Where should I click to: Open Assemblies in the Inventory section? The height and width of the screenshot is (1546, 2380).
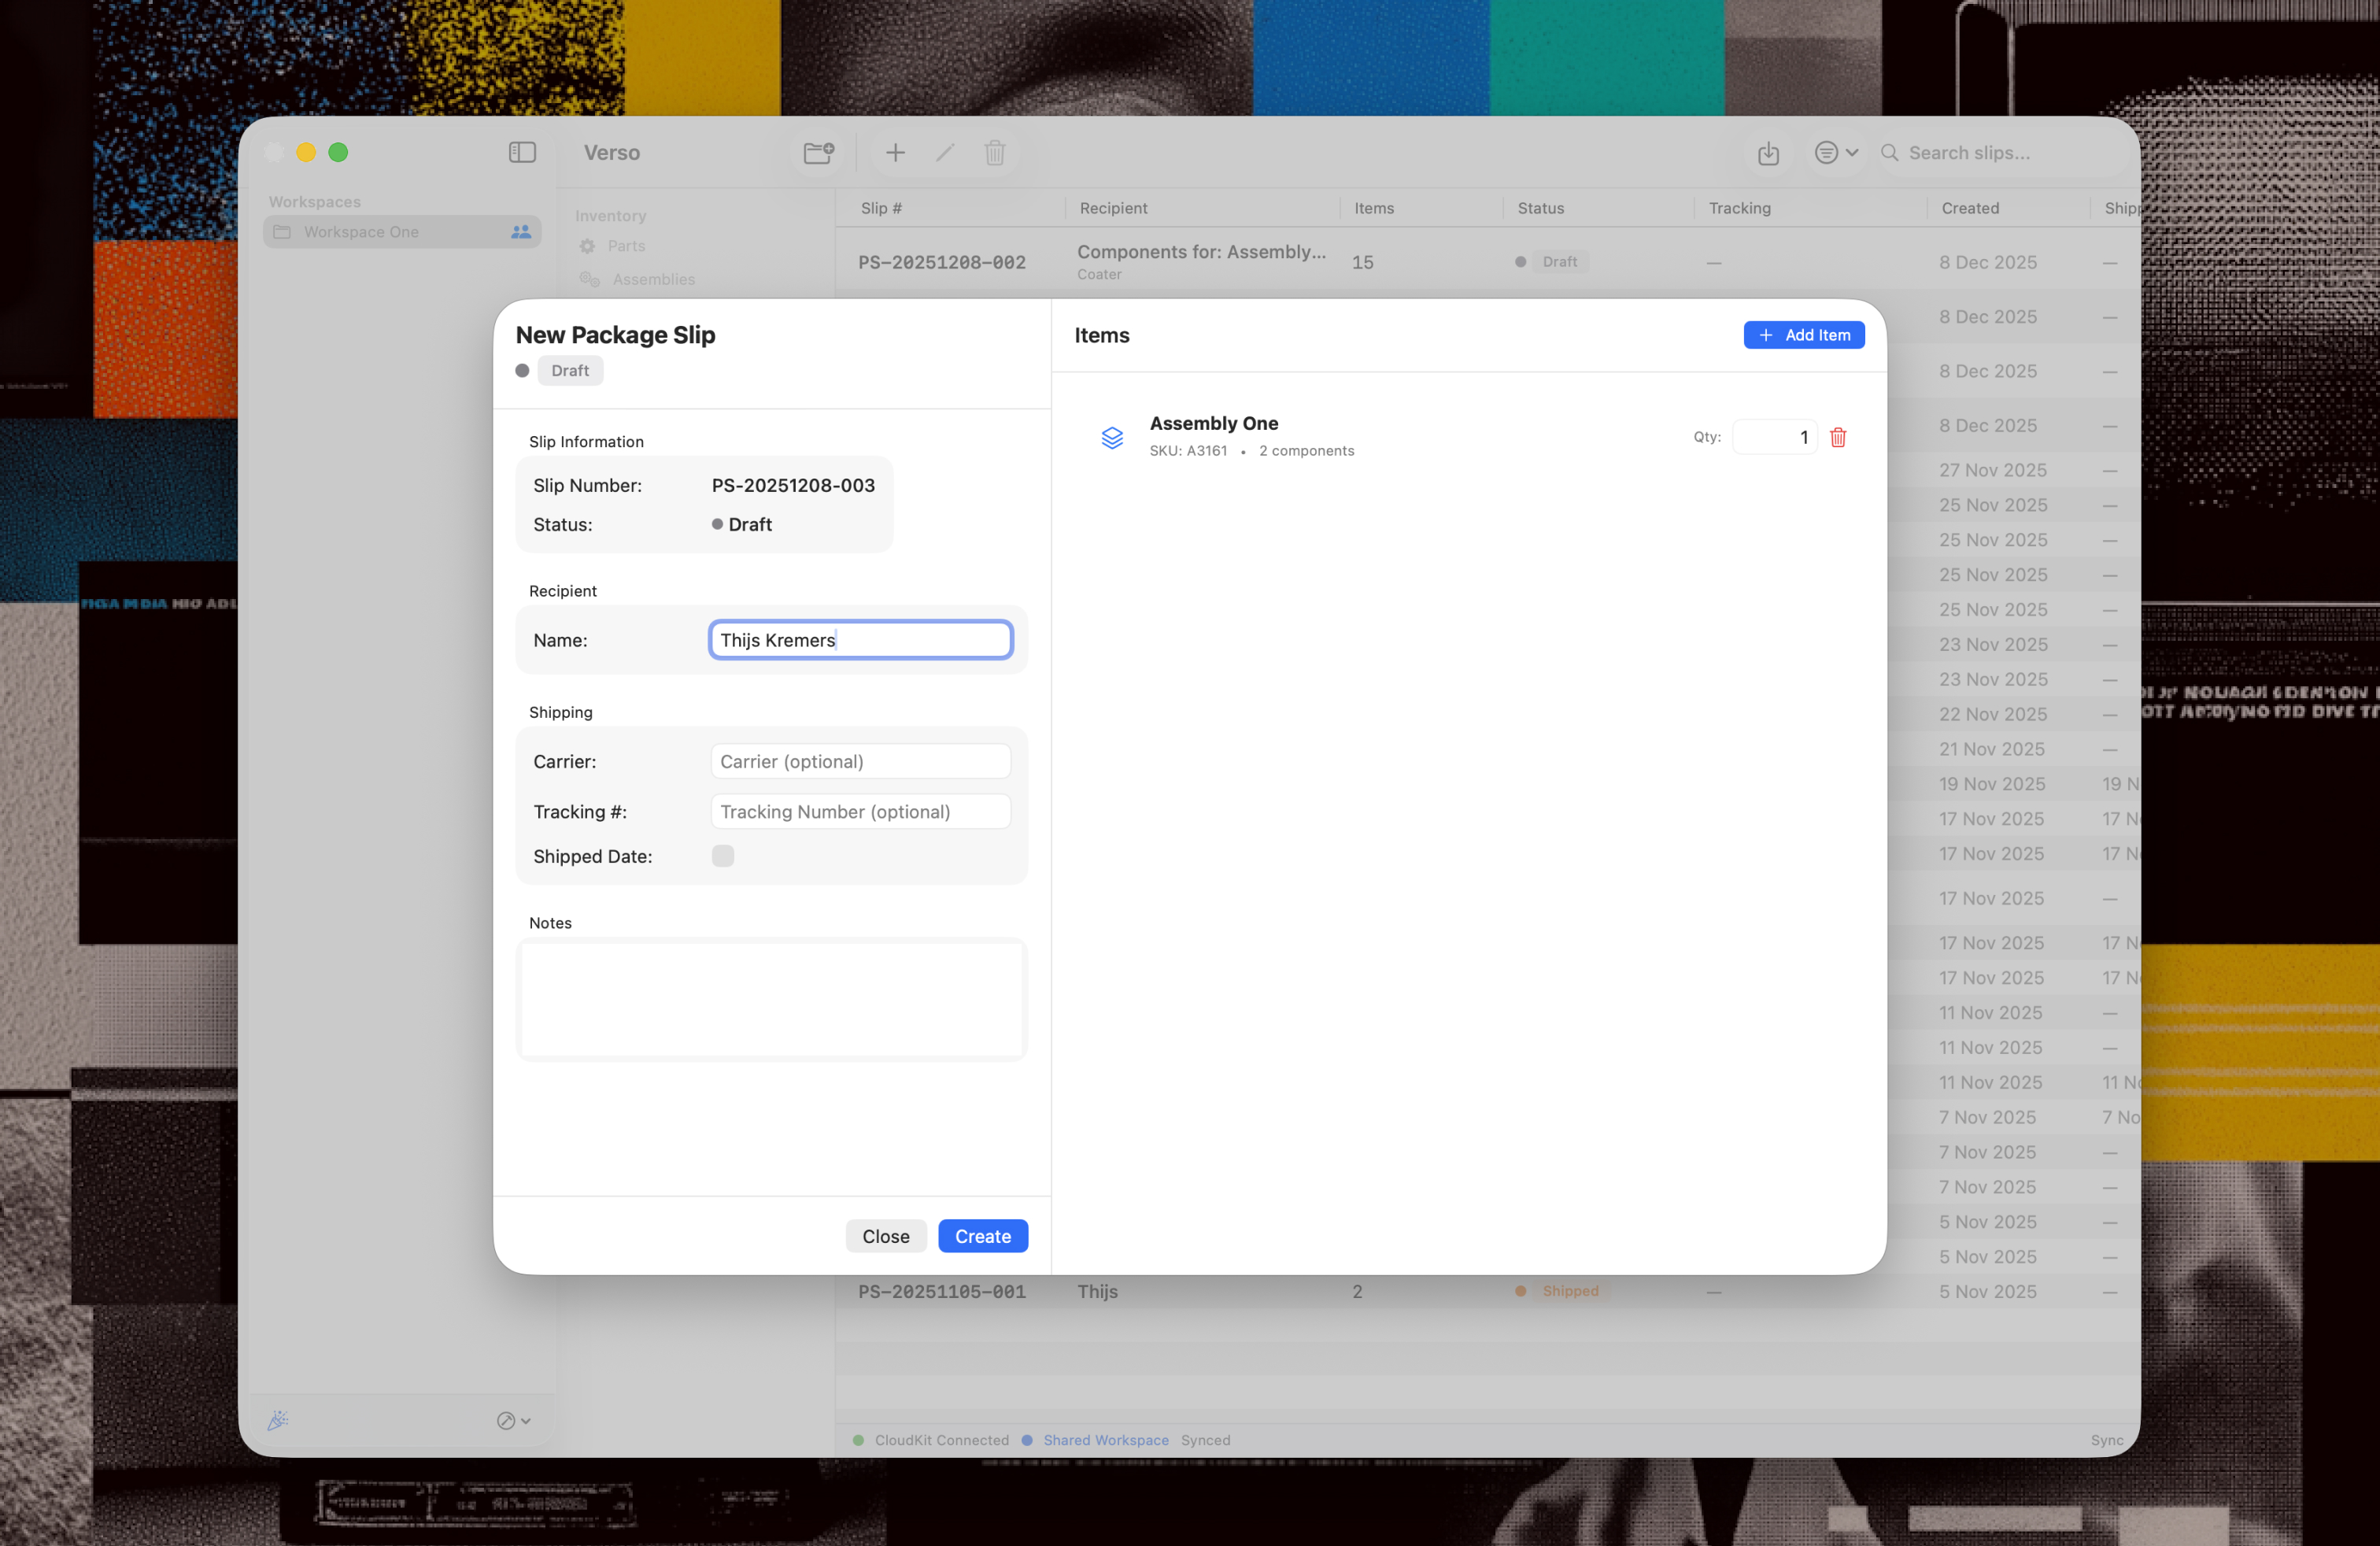[x=653, y=279]
